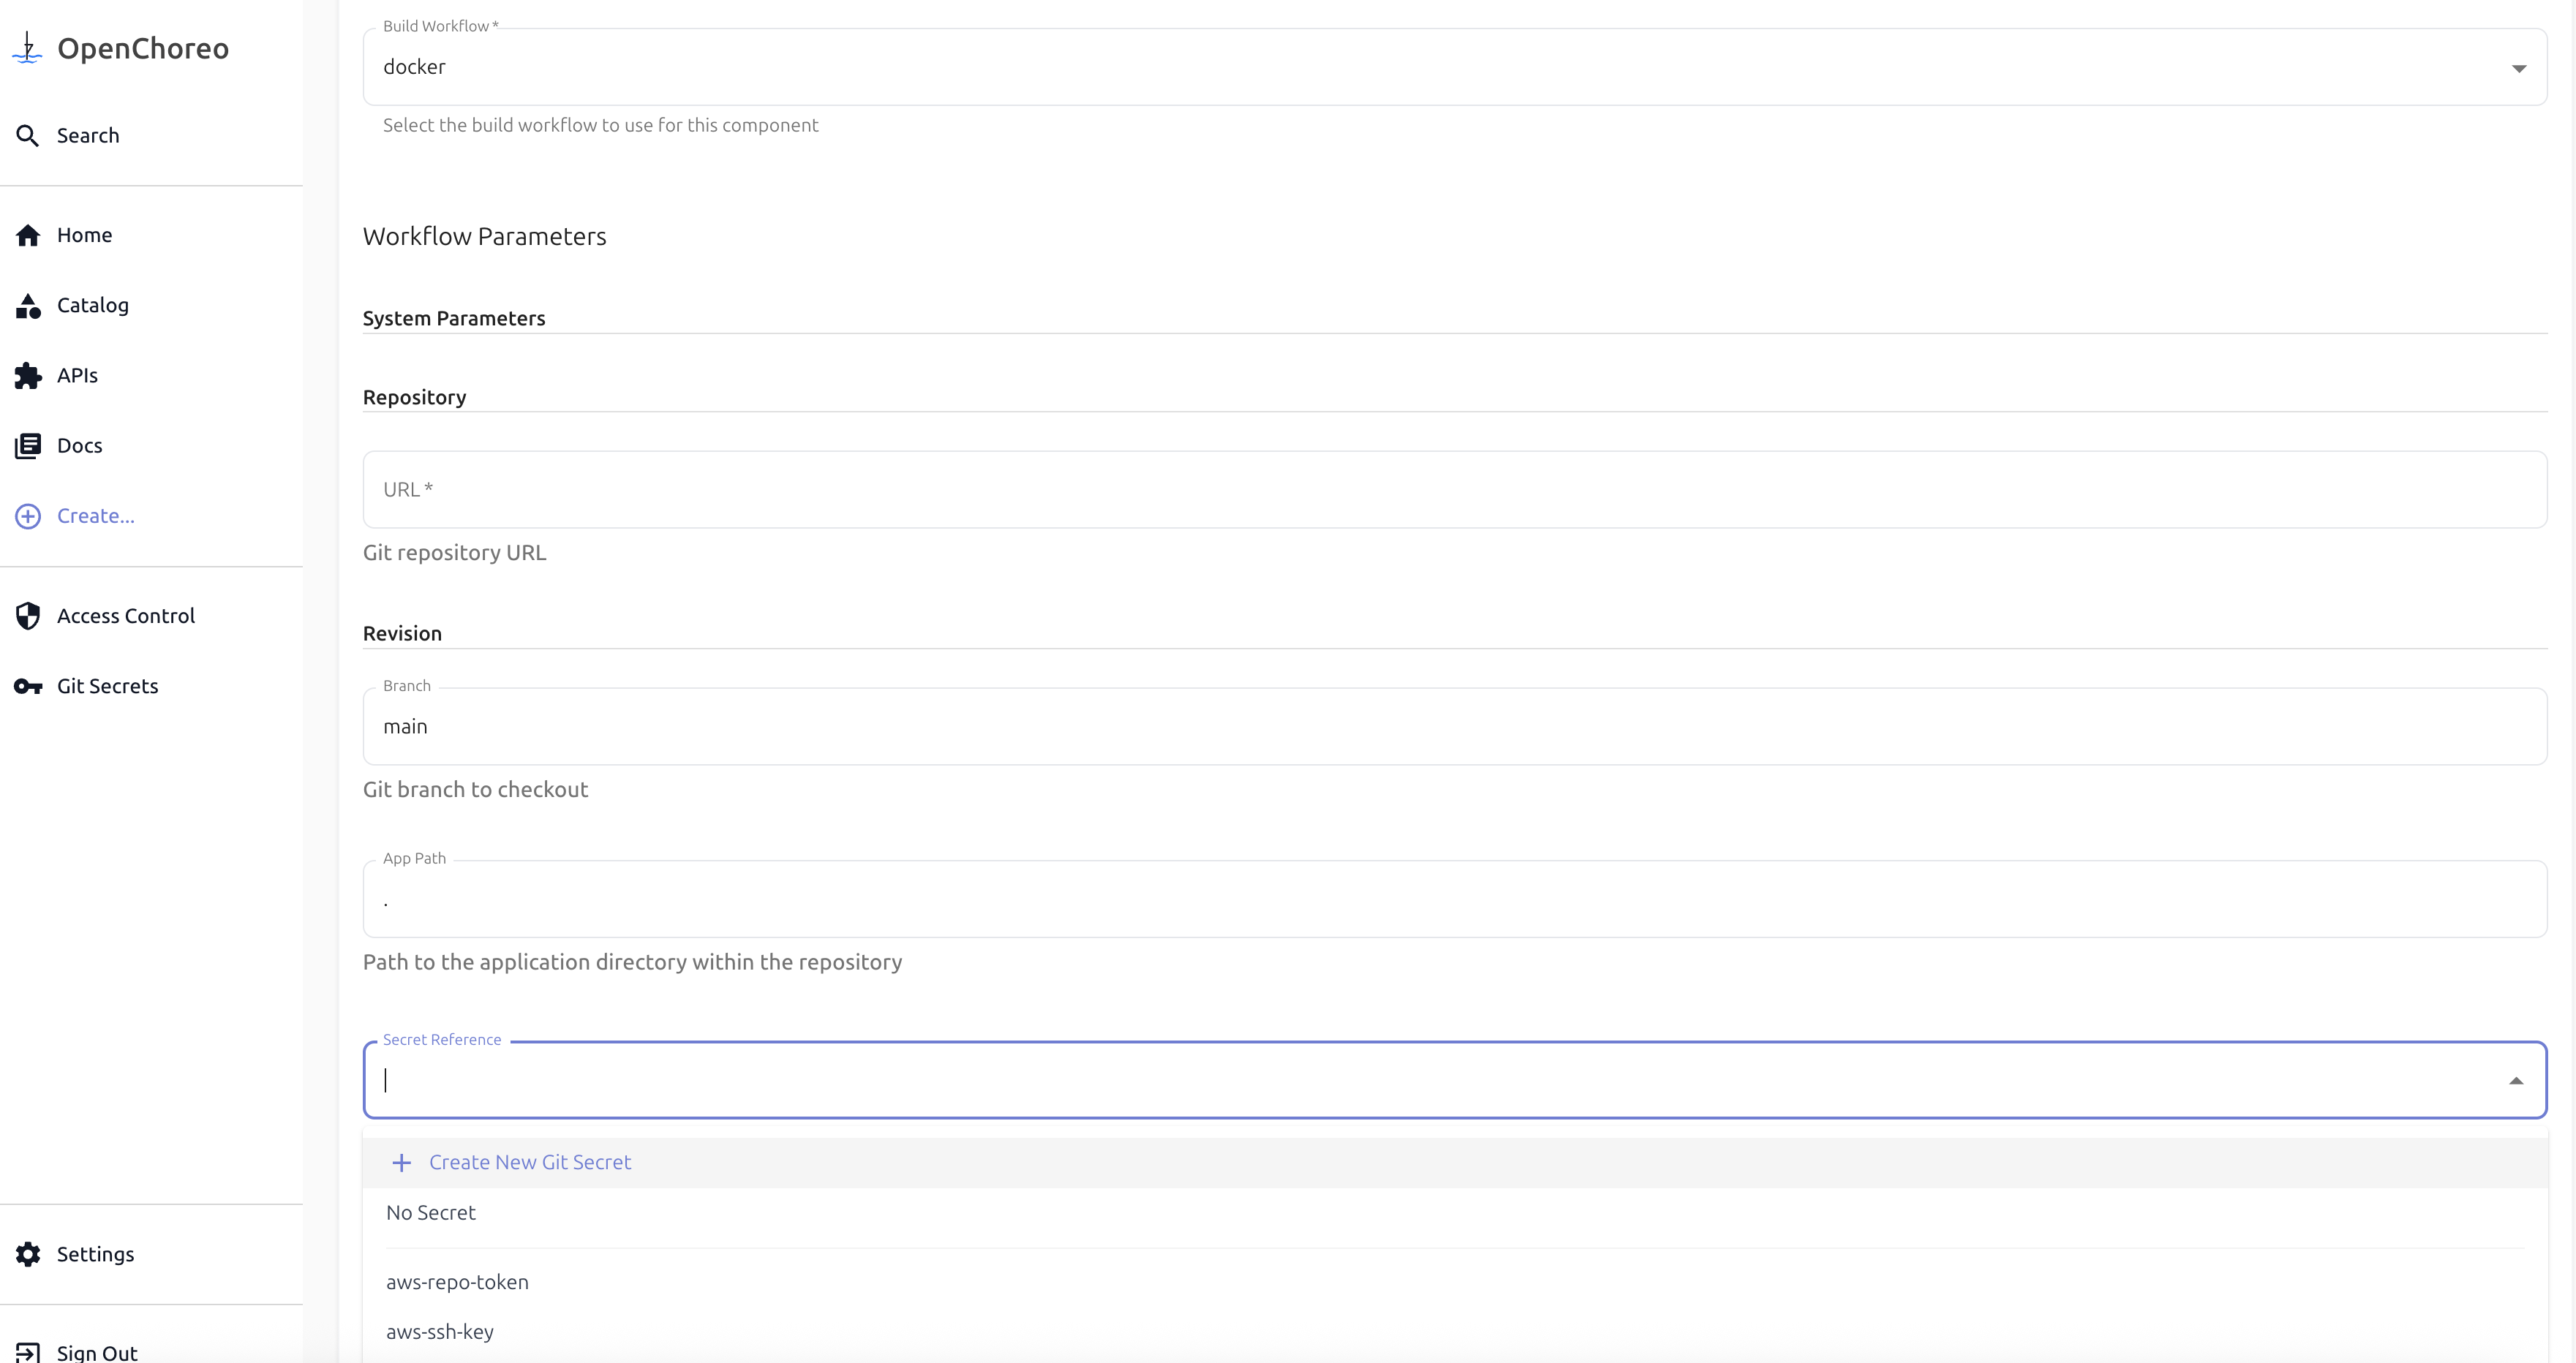Collapse the Secret Reference dropdown arrow

click(2515, 1081)
